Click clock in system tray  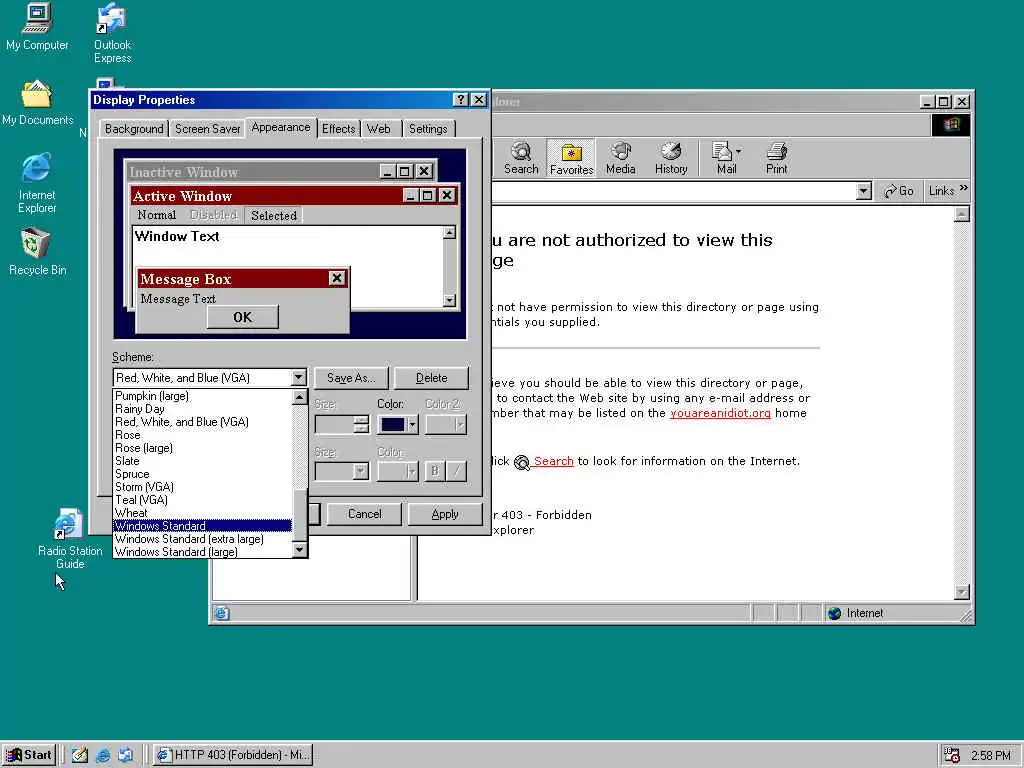point(991,756)
